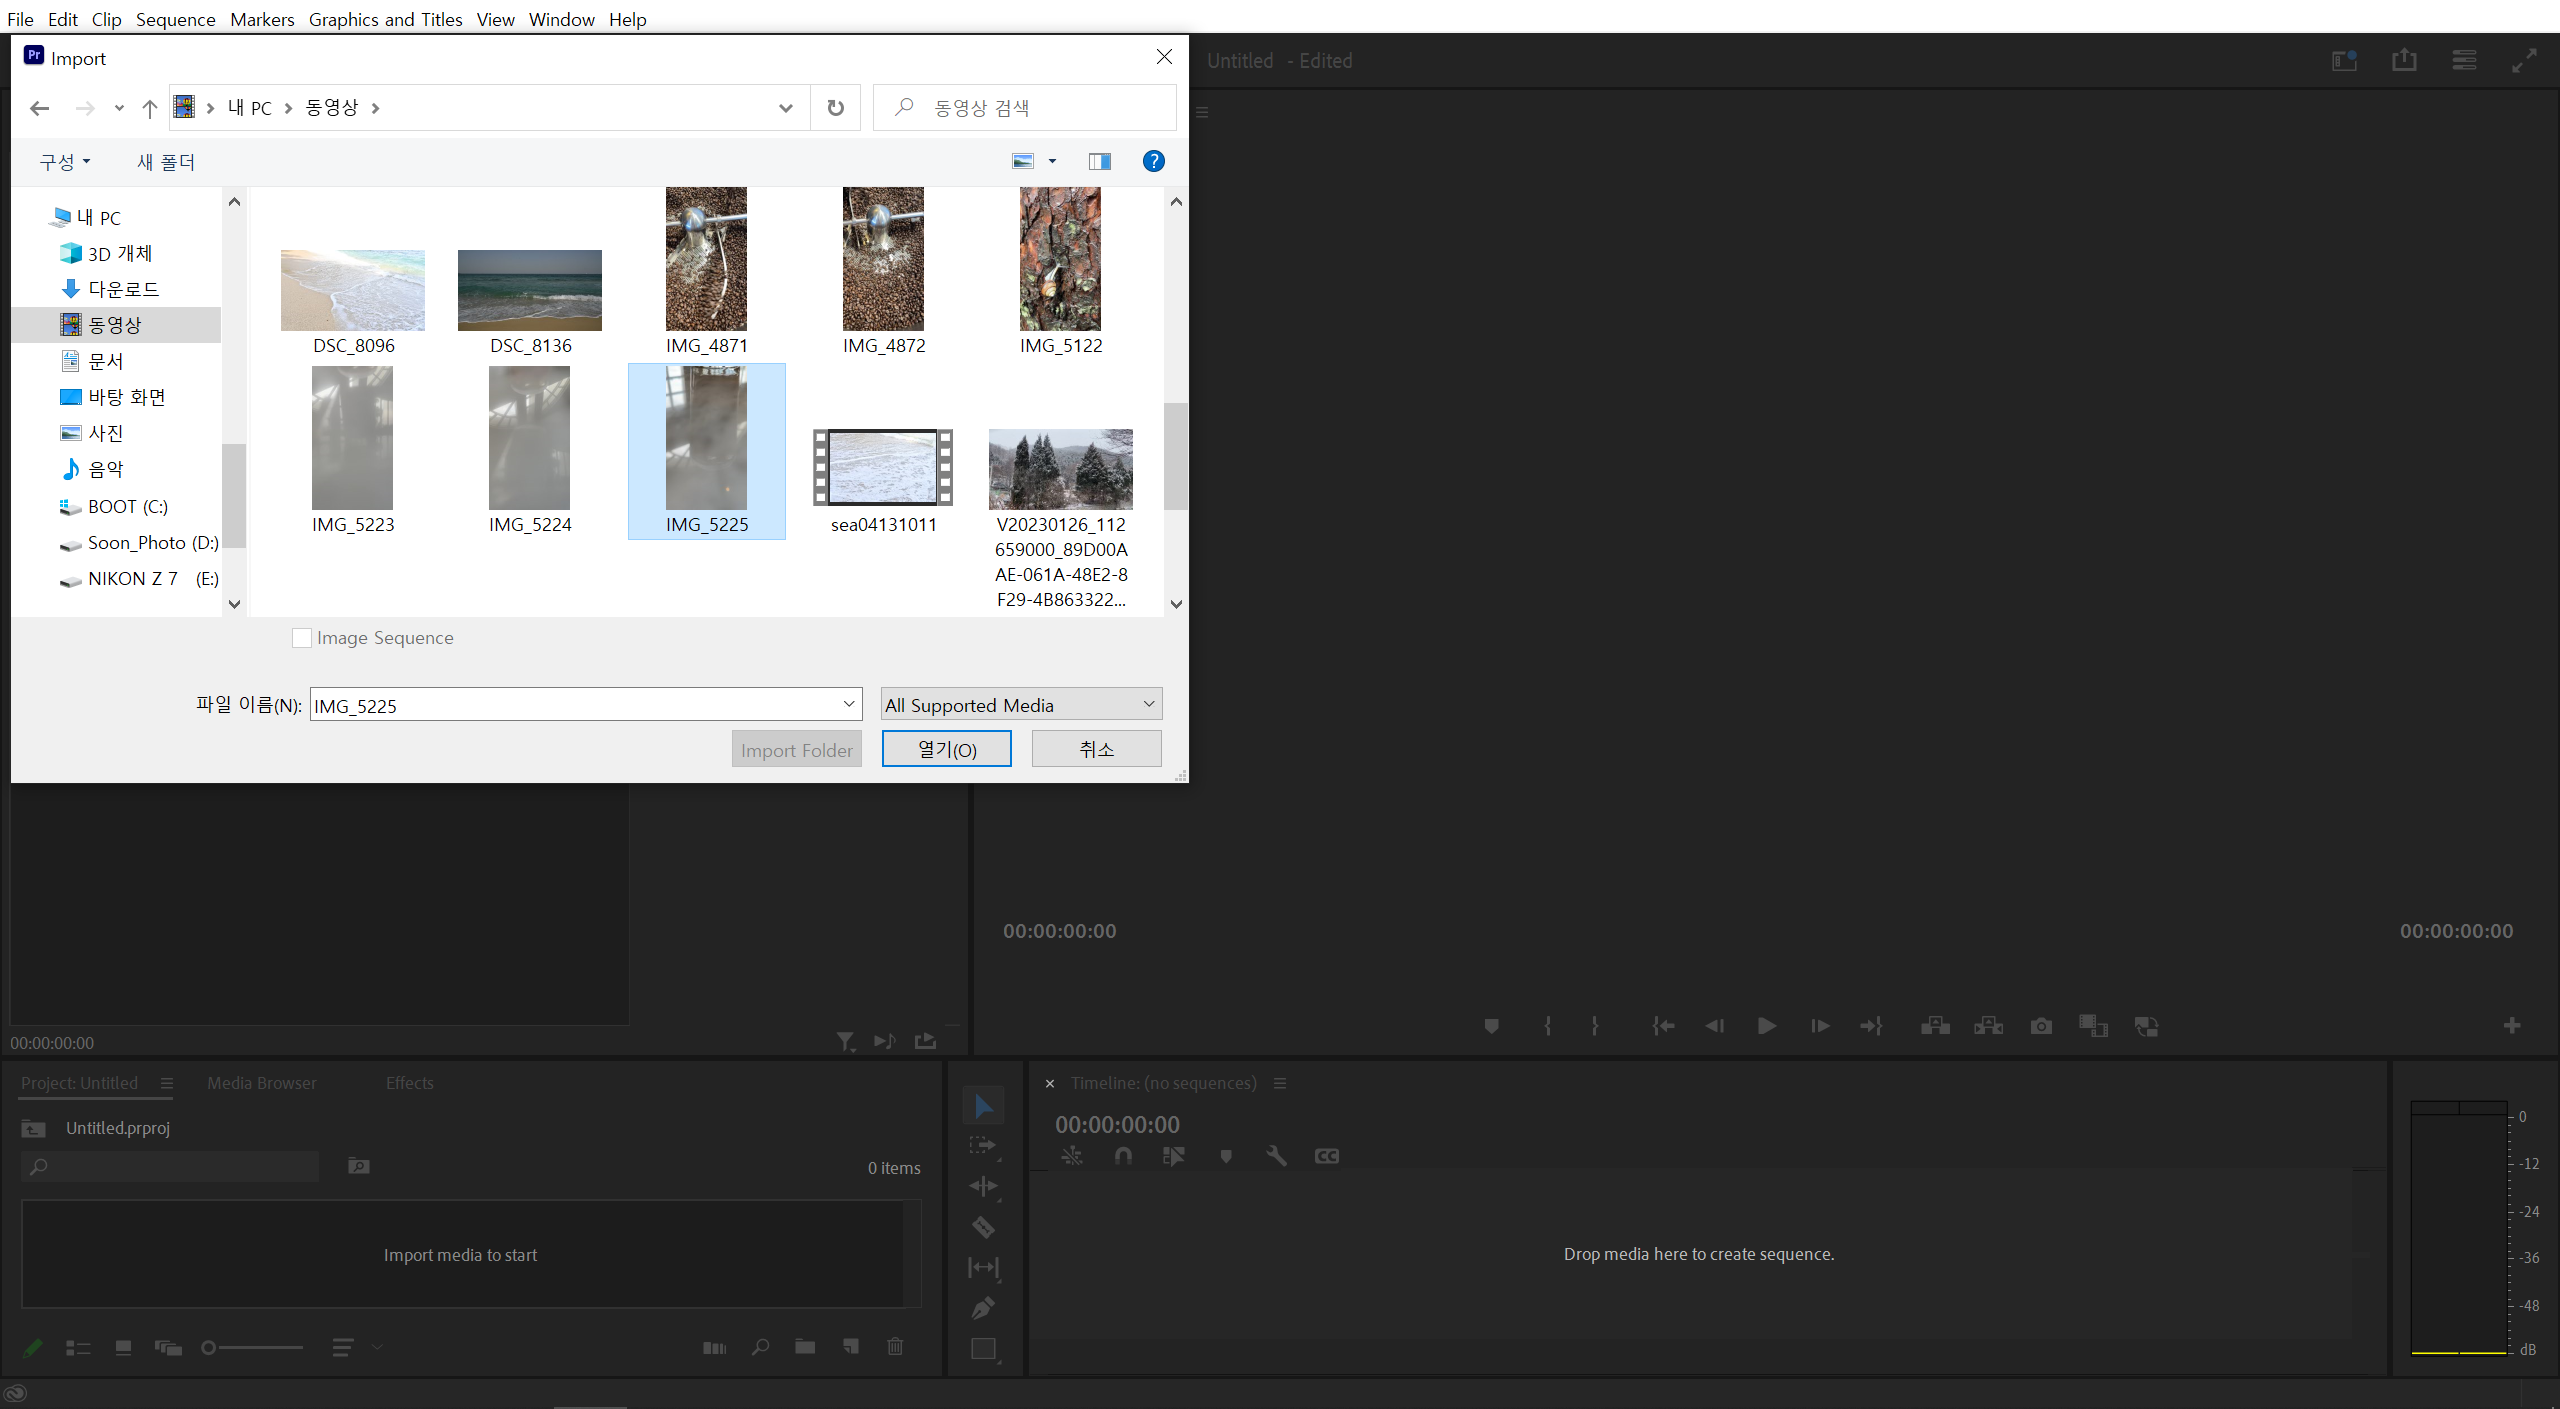Open address bar previous locations dropdown
Screen dimensions: 2560x1409
786,108
